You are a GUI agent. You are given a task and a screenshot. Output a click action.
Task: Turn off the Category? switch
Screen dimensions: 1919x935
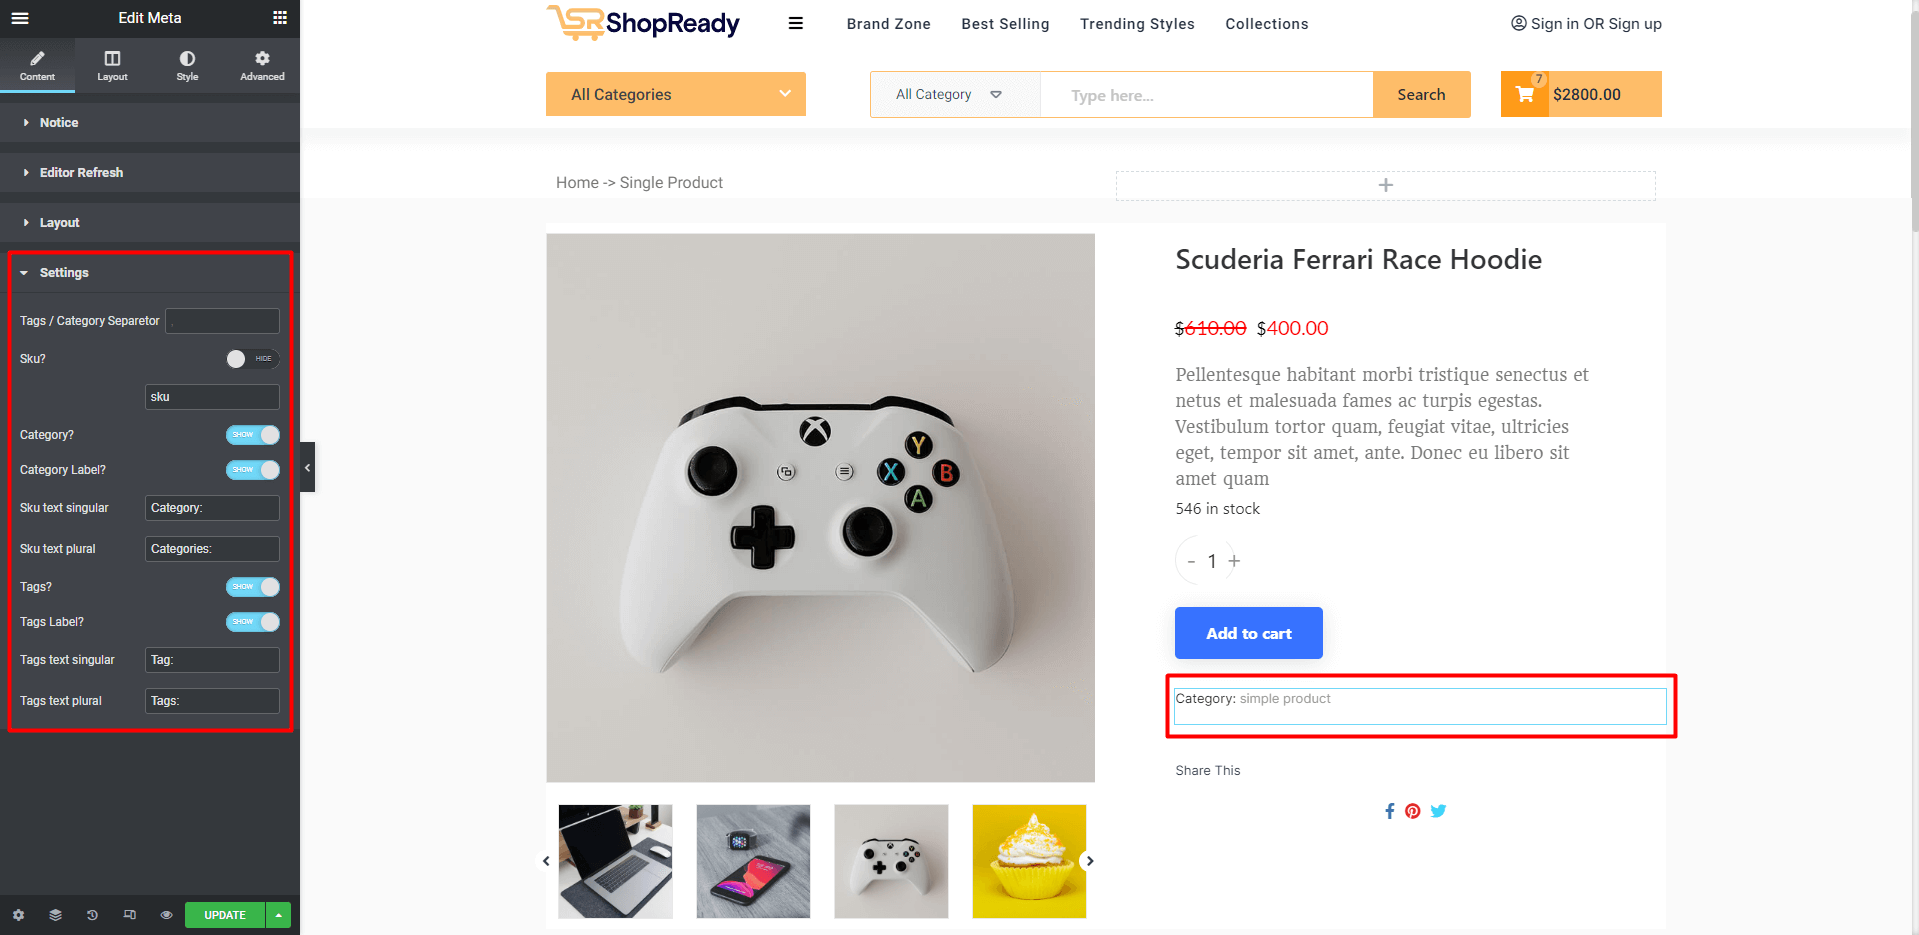pyautogui.click(x=252, y=435)
